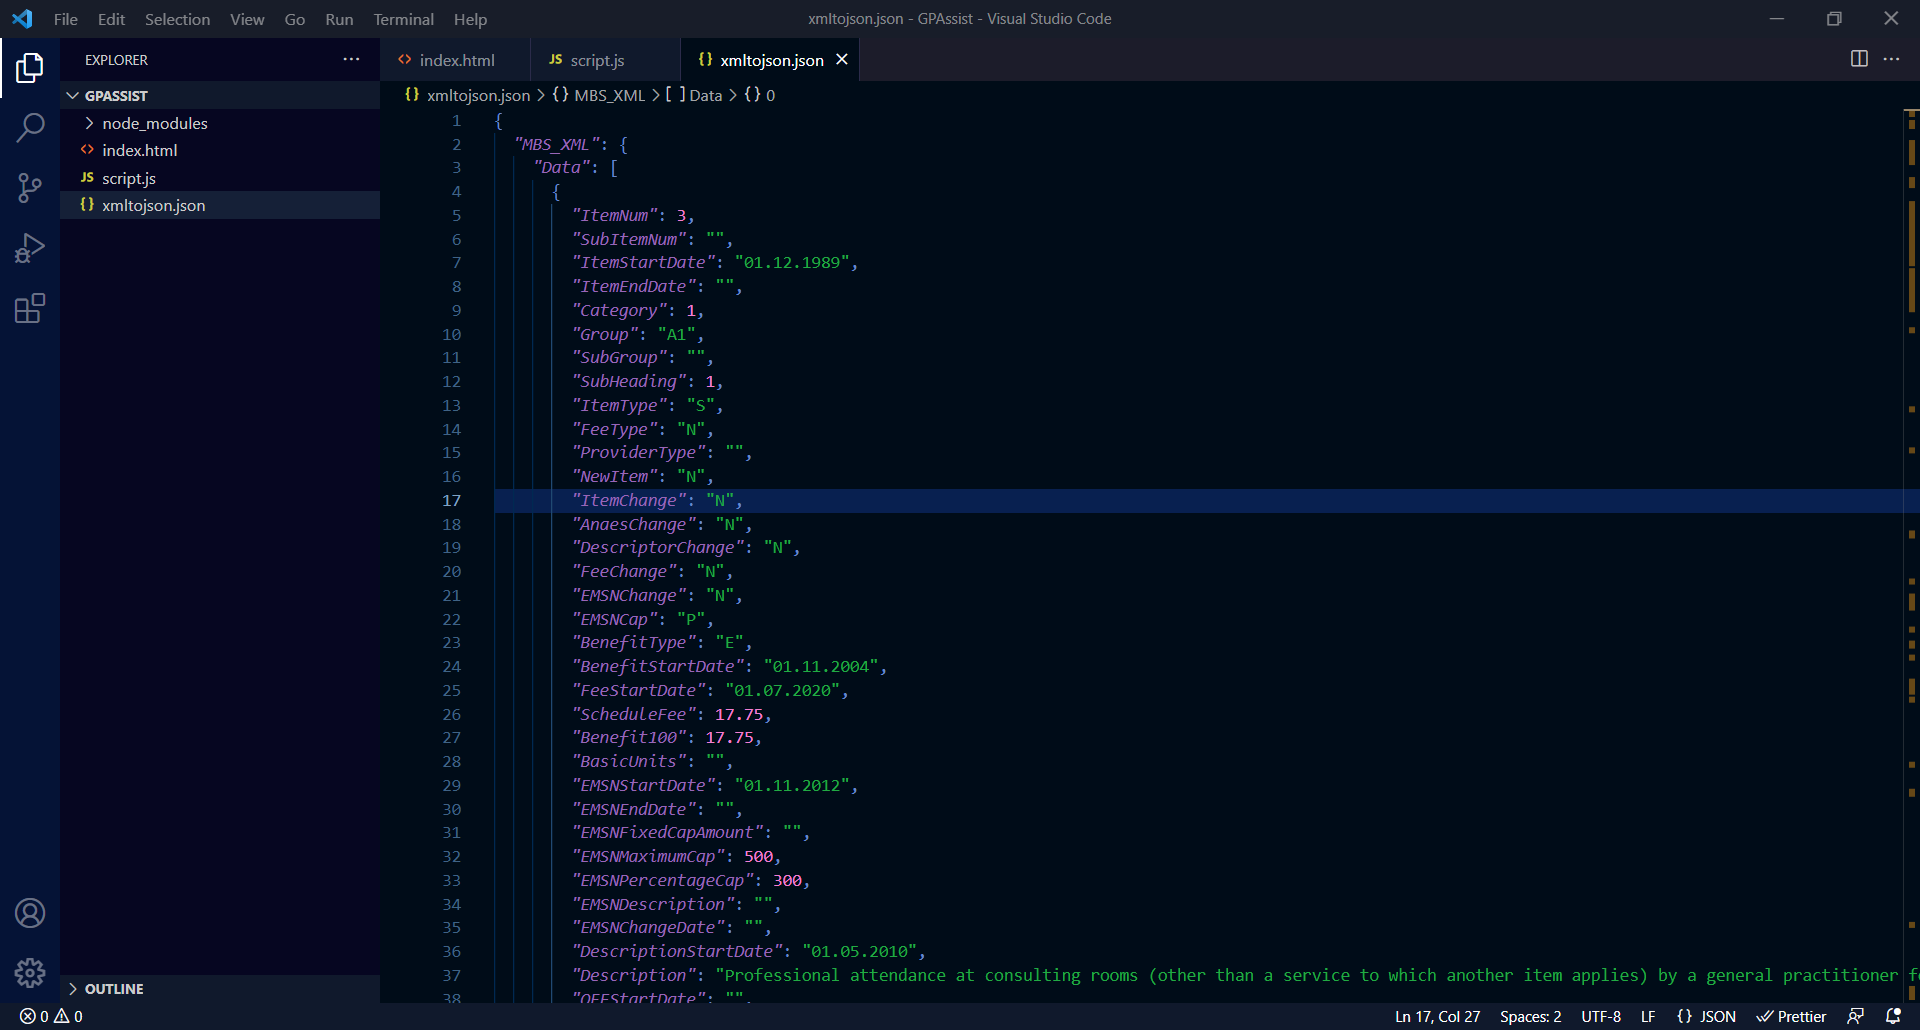Screen dimensions: 1920x1030
Task: Click the "Group" value A1
Action: [x=676, y=334]
